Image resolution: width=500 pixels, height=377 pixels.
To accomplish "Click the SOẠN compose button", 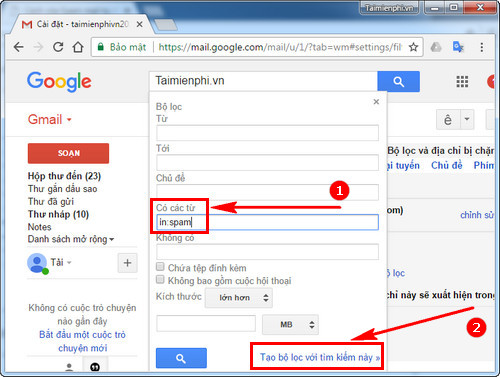I will click(68, 153).
